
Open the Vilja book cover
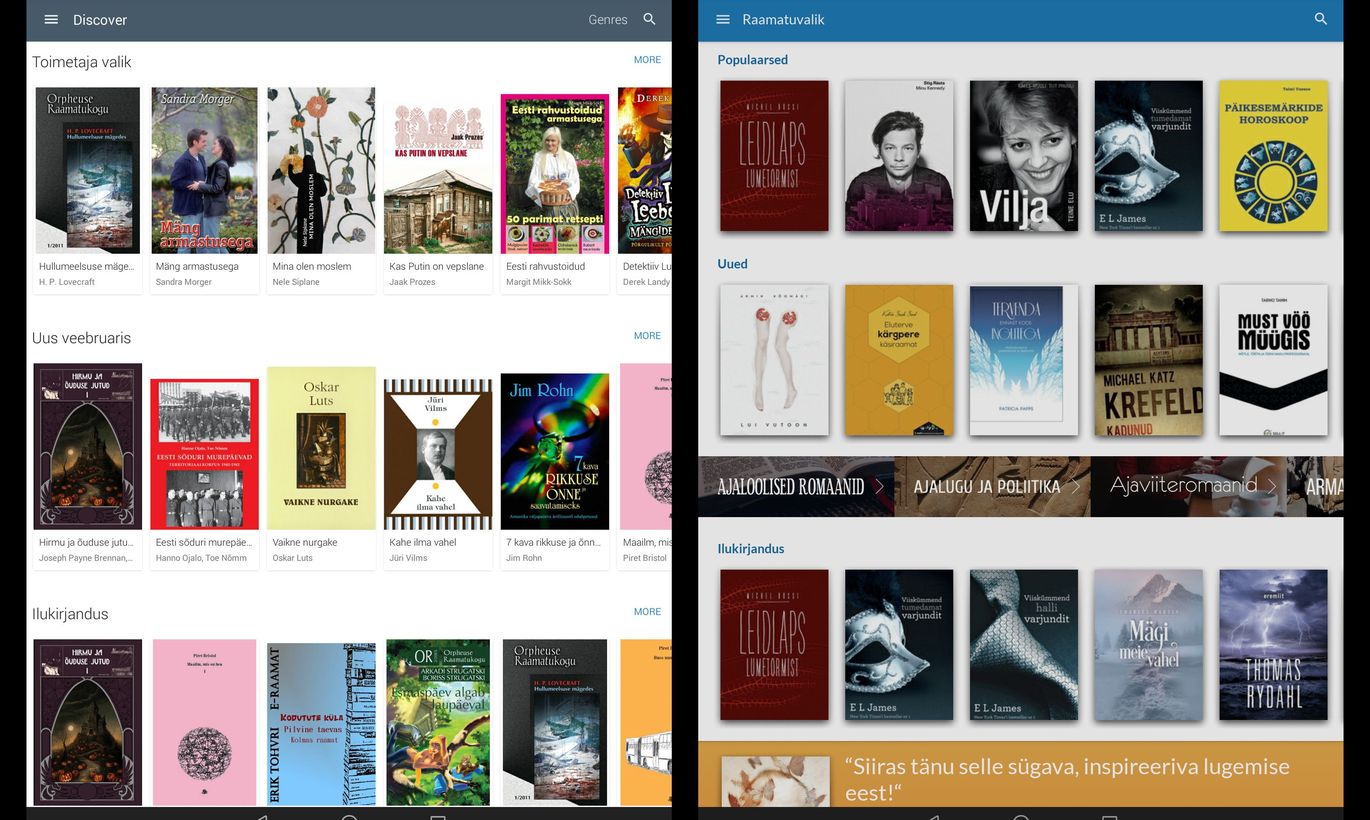click(x=1024, y=156)
